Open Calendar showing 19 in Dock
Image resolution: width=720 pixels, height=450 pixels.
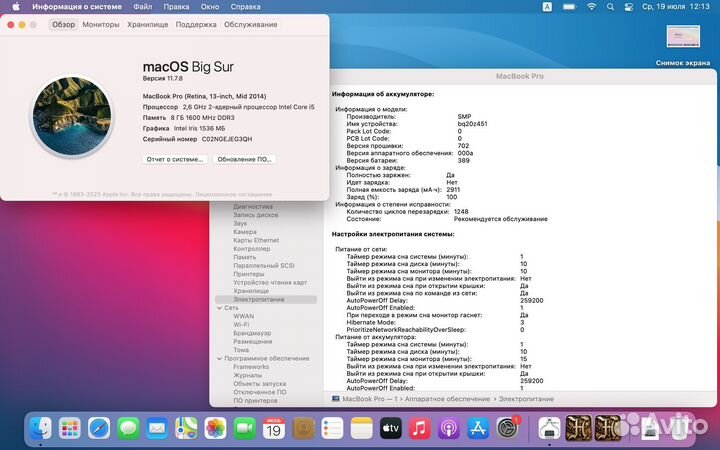[x=274, y=428]
